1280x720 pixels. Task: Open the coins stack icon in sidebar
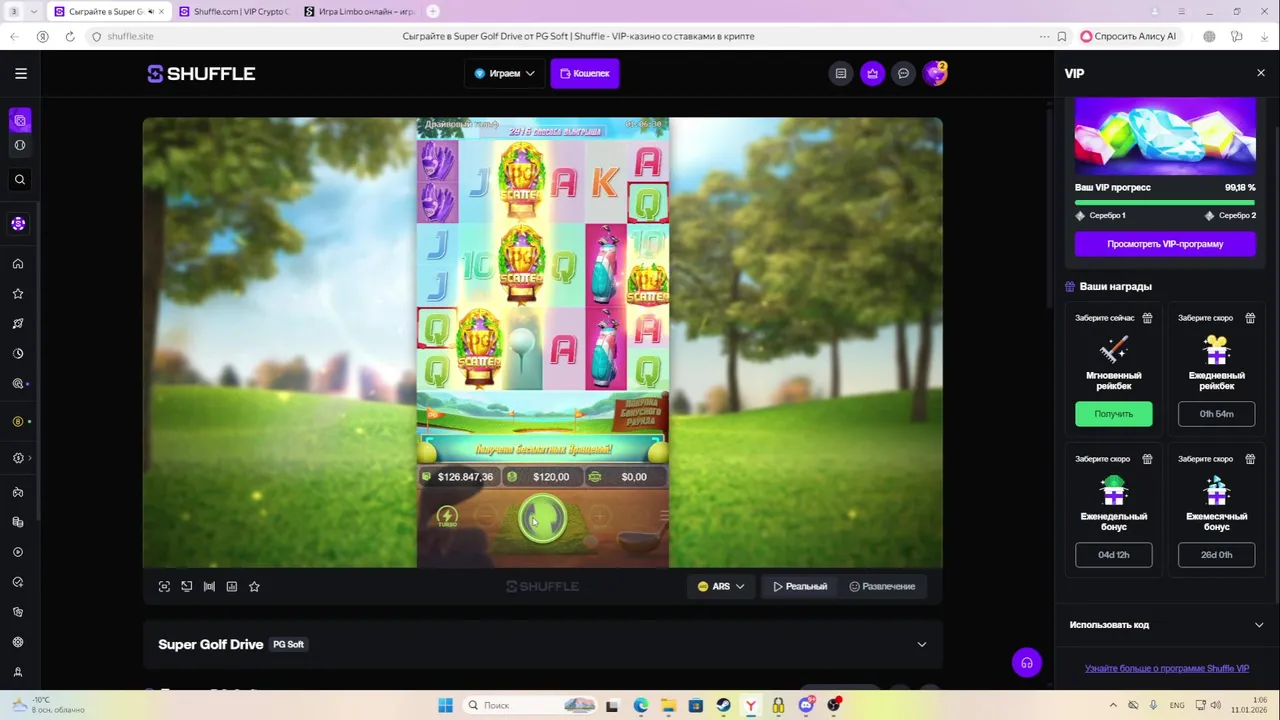pos(18,522)
